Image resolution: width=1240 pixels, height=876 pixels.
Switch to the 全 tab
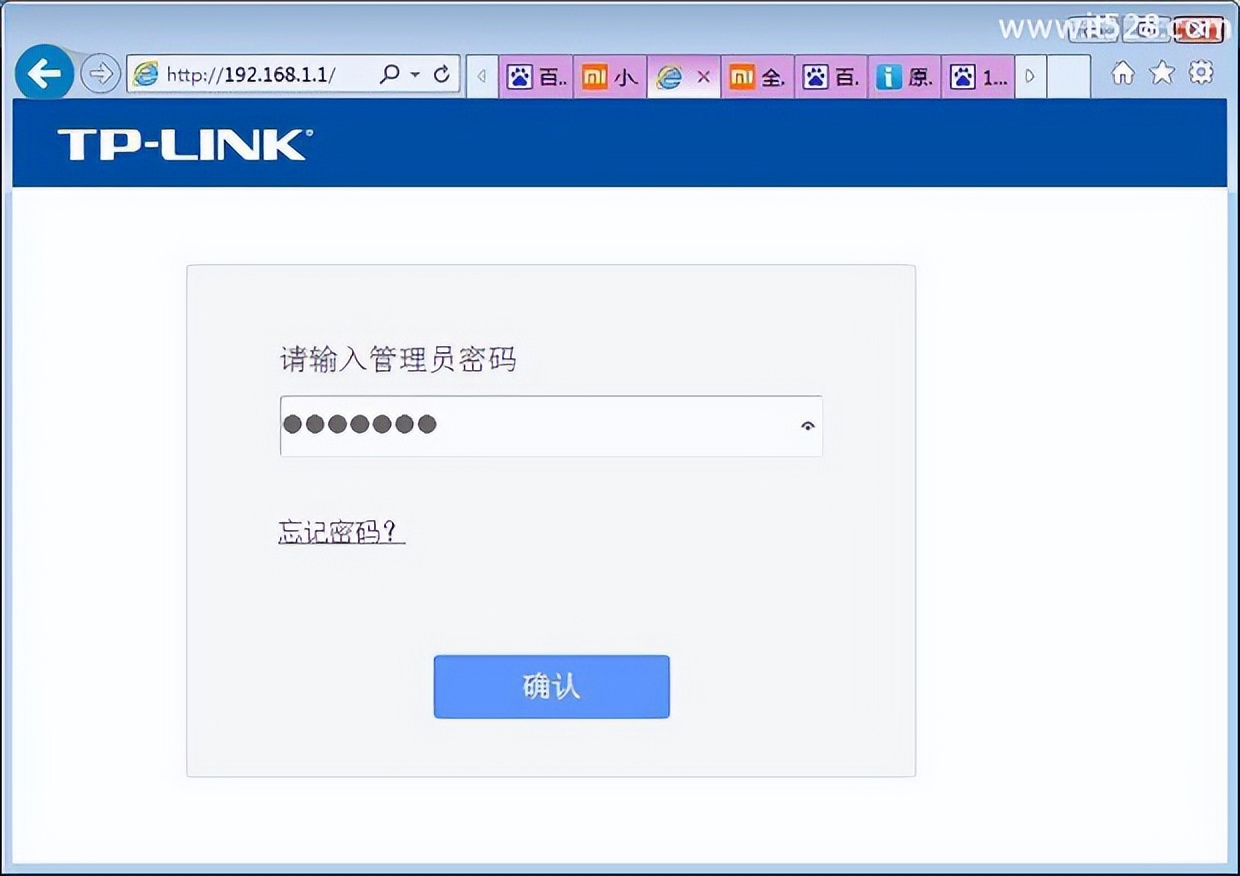756,76
